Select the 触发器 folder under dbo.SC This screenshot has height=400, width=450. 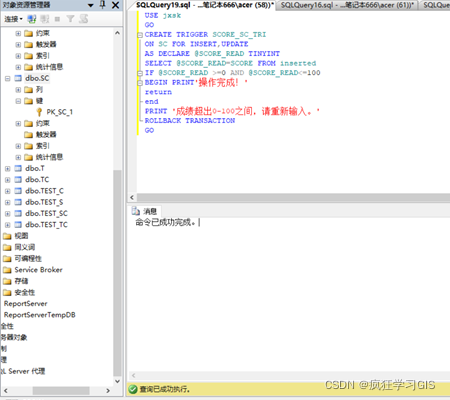pyautogui.click(x=40, y=135)
